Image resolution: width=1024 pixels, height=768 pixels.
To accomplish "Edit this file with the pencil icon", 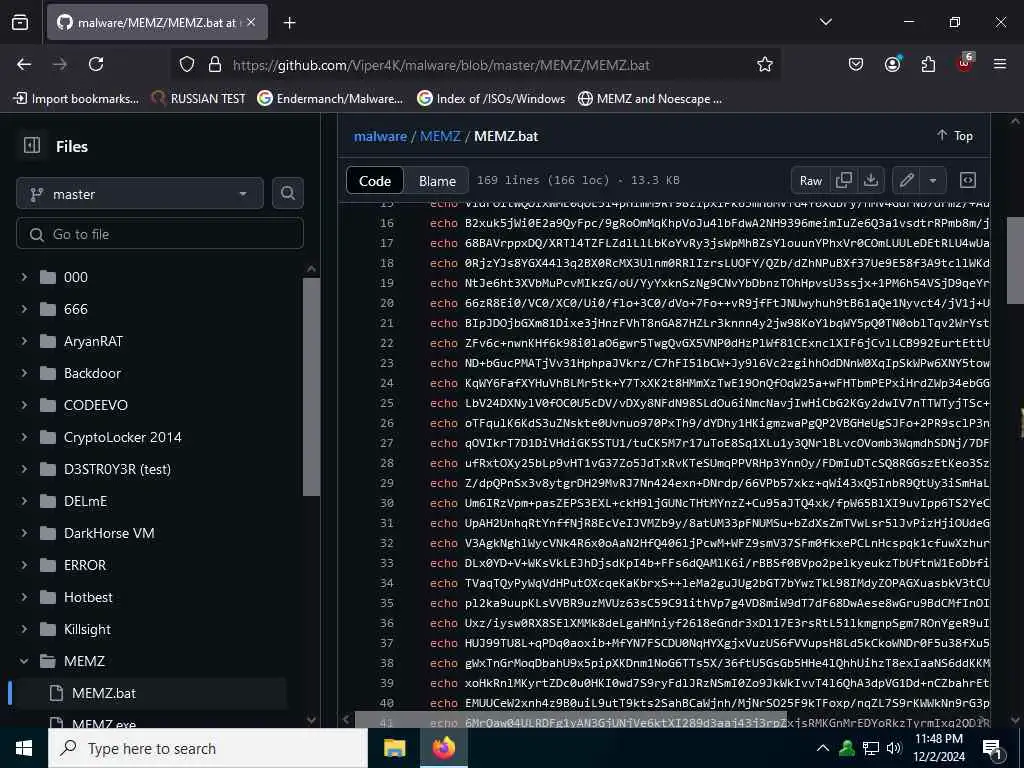I will click(906, 180).
